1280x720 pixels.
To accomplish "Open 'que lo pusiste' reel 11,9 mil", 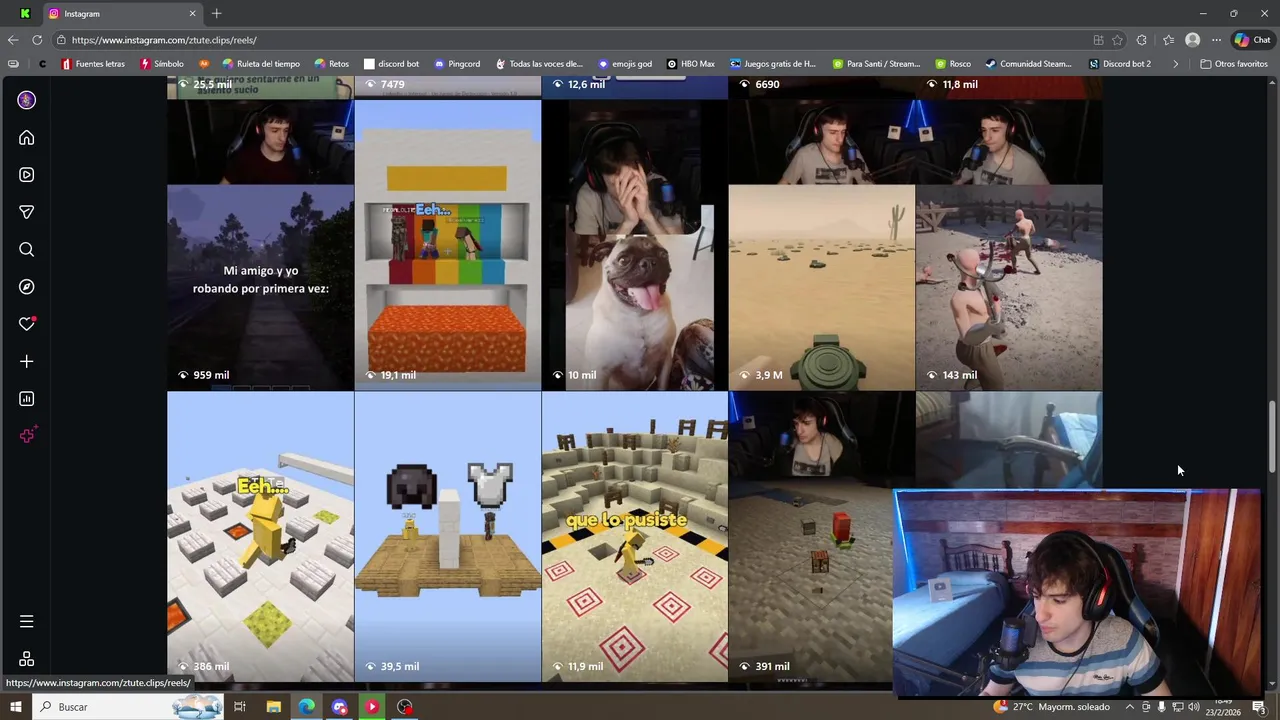I will point(635,537).
